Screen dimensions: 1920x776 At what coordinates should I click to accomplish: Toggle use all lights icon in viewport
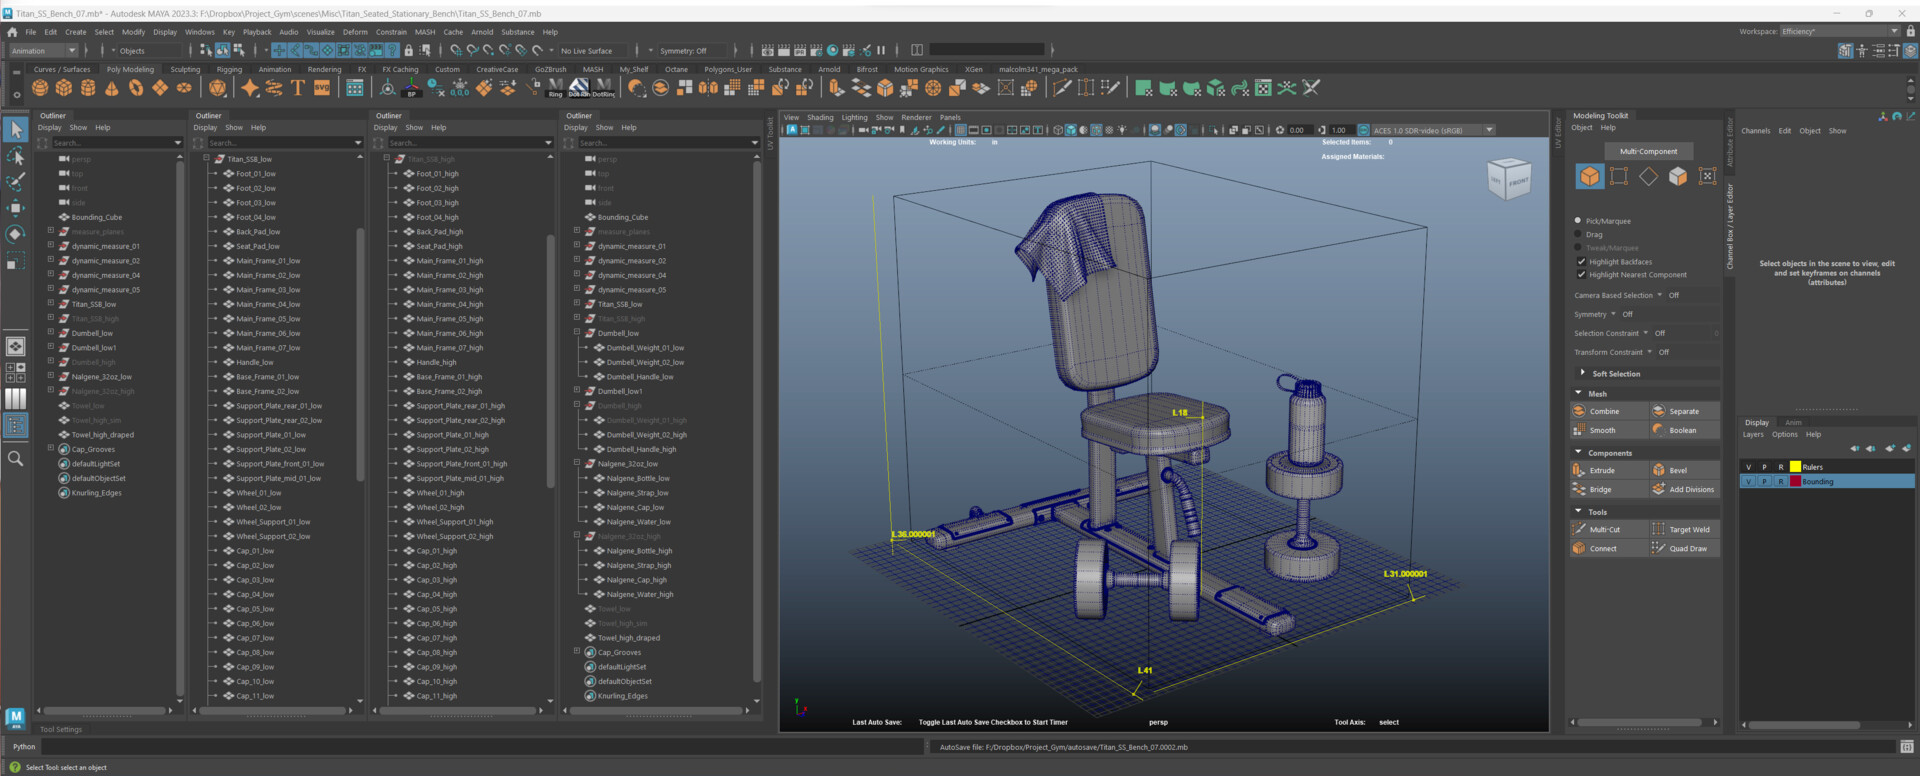pos(1122,130)
